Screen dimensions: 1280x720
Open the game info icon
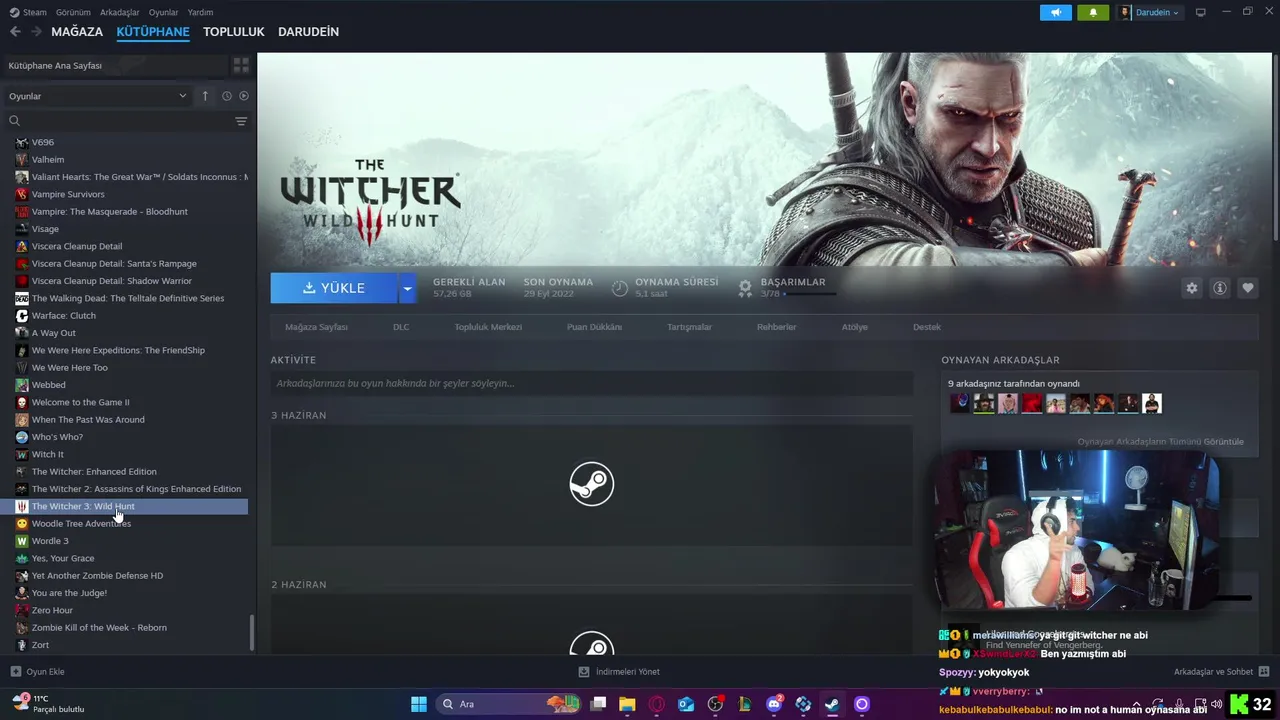(1220, 288)
